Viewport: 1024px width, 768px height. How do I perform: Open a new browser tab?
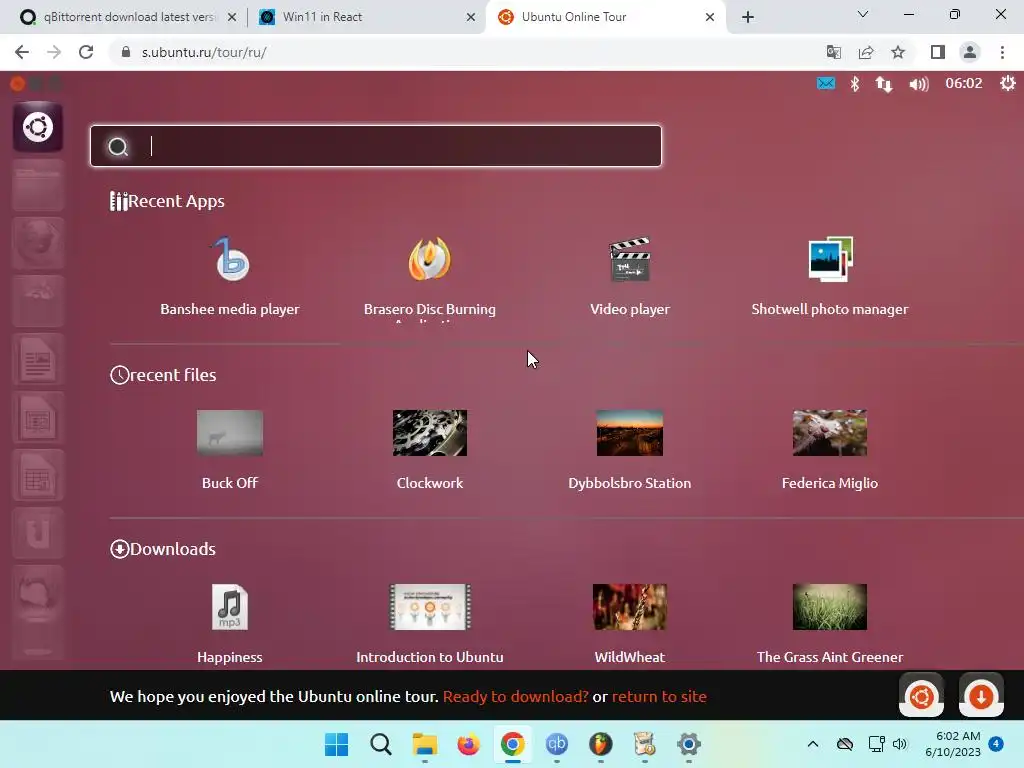coord(748,17)
